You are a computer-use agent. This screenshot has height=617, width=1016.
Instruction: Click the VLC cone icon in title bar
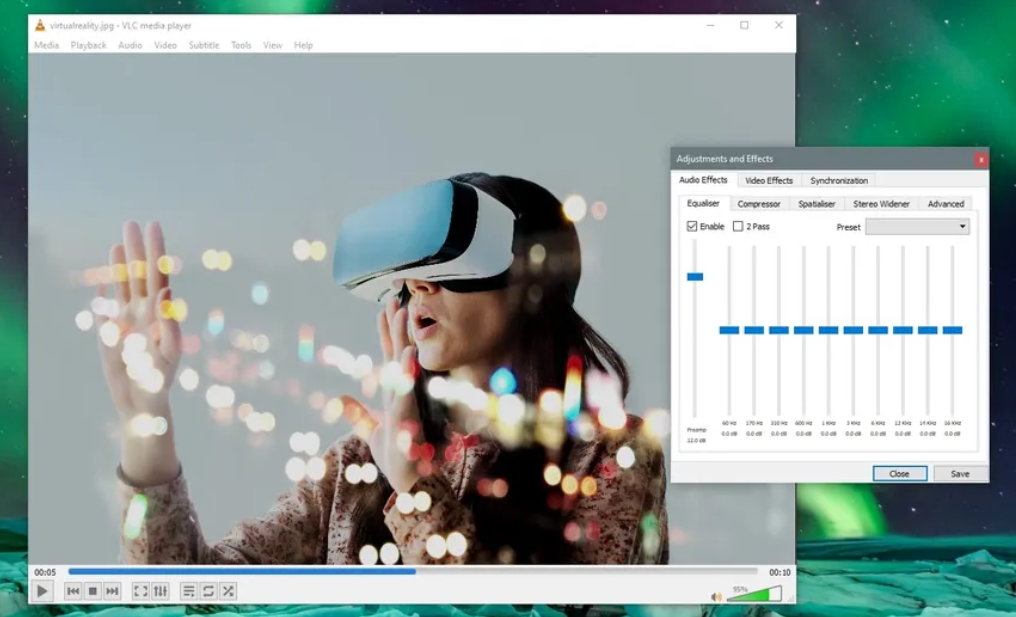click(x=40, y=25)
